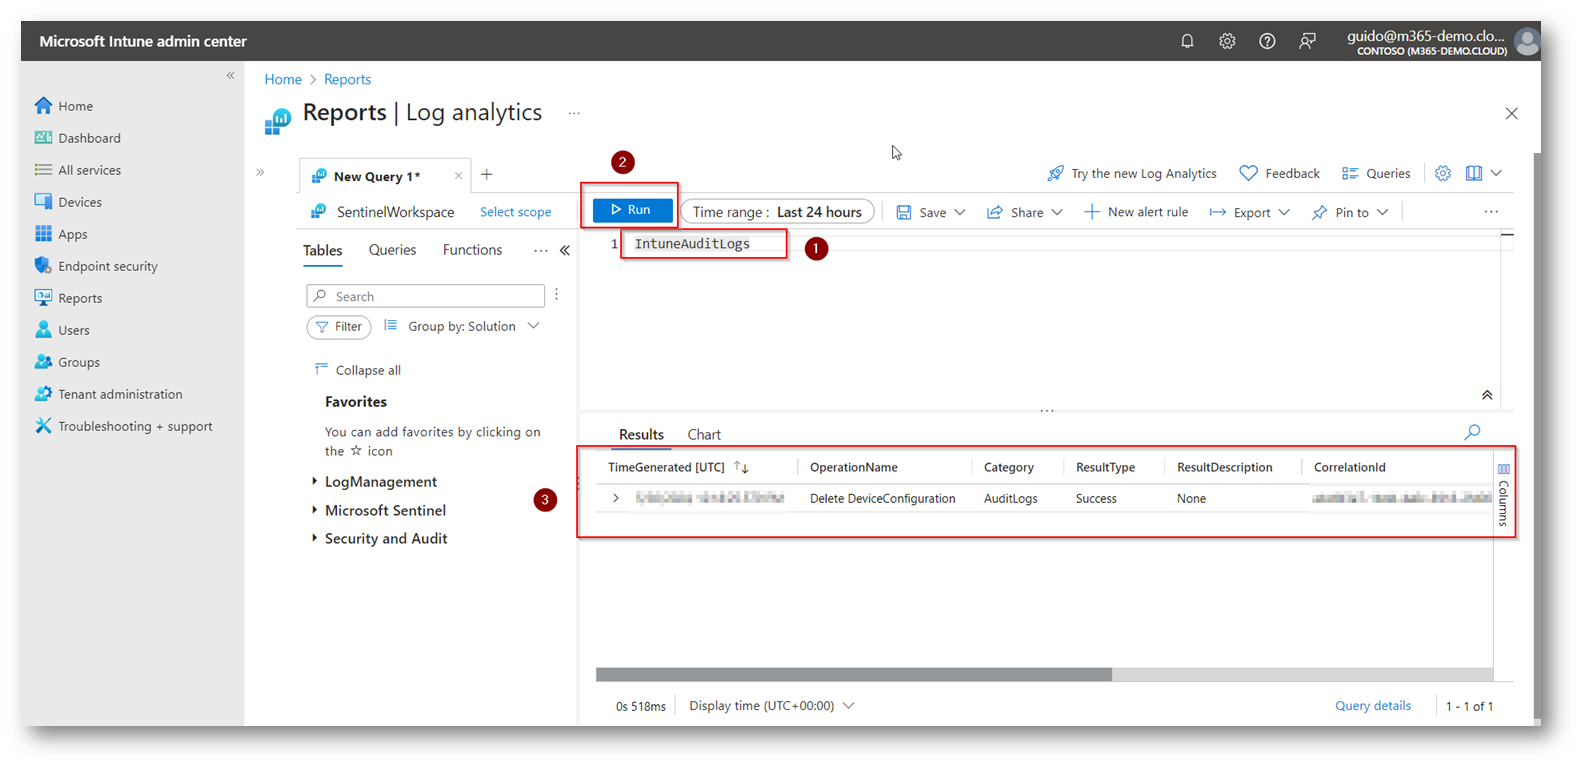Open the Save dropdown
This screenshot has width=1583, height=768.
click(931, 212)
